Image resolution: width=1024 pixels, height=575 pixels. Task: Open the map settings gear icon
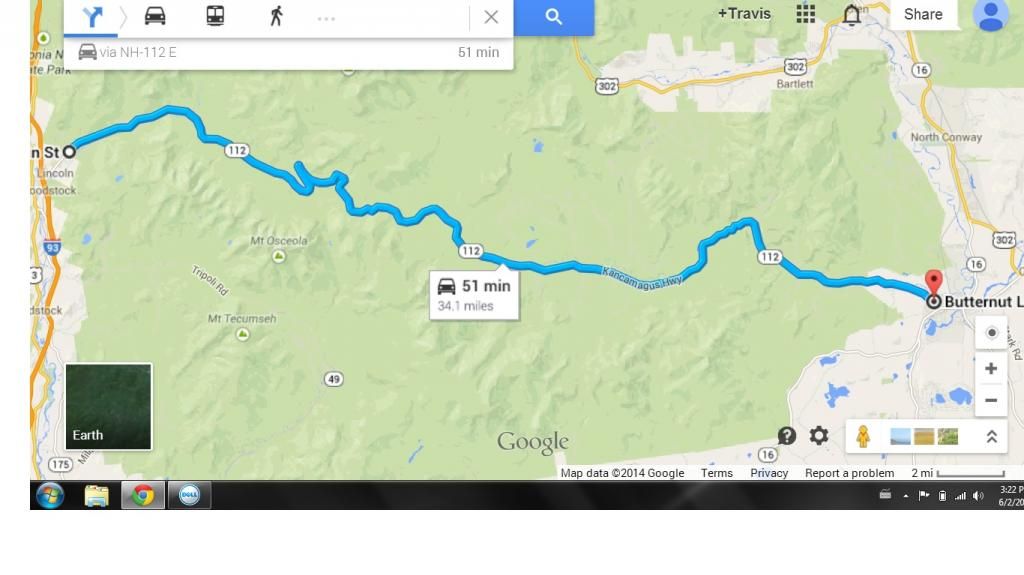click(819, 435)
